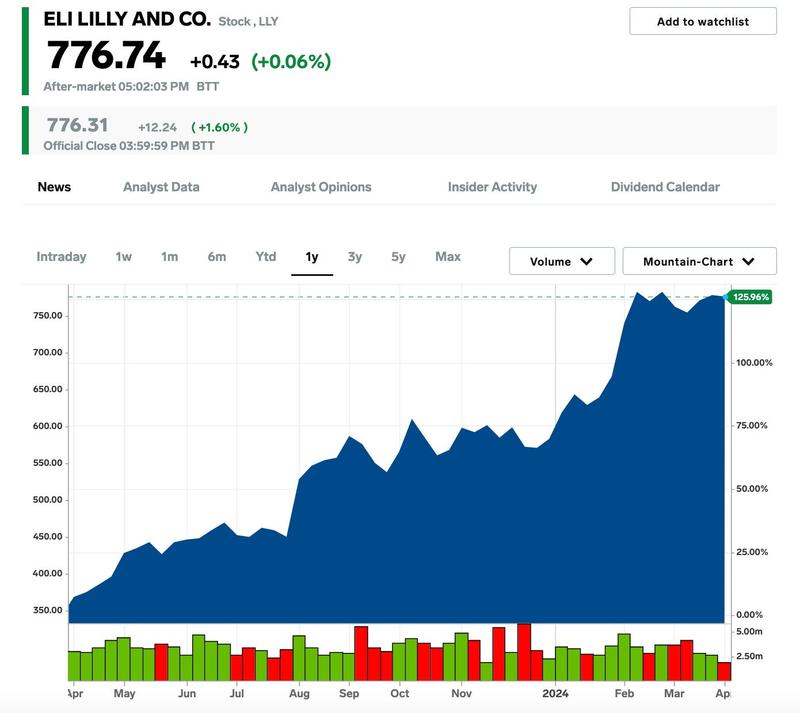800x713 pixels.
Task: Select the 1y chart range
Action: pos(312,257)
